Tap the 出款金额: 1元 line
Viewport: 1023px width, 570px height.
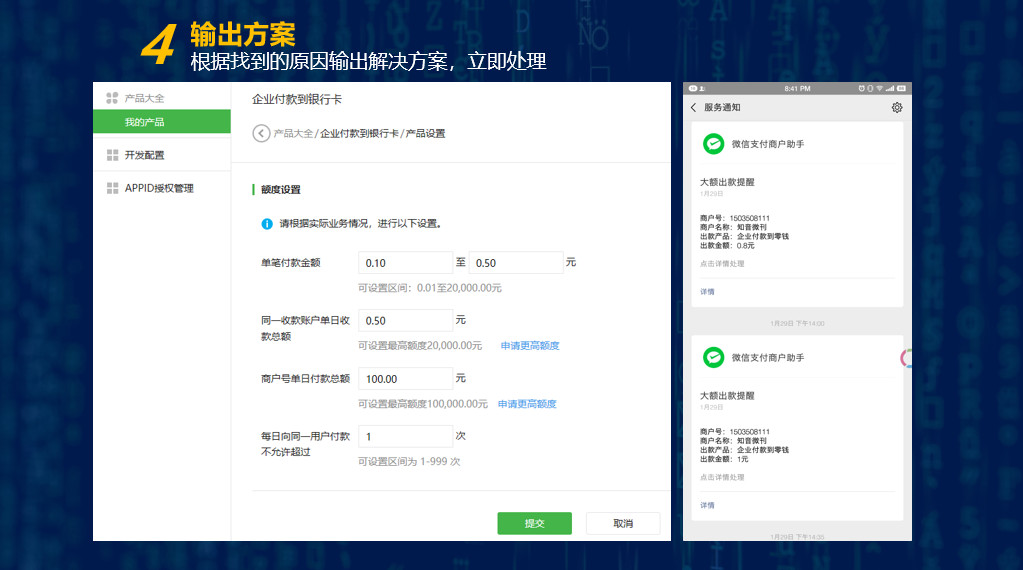(x=724, y=459)
